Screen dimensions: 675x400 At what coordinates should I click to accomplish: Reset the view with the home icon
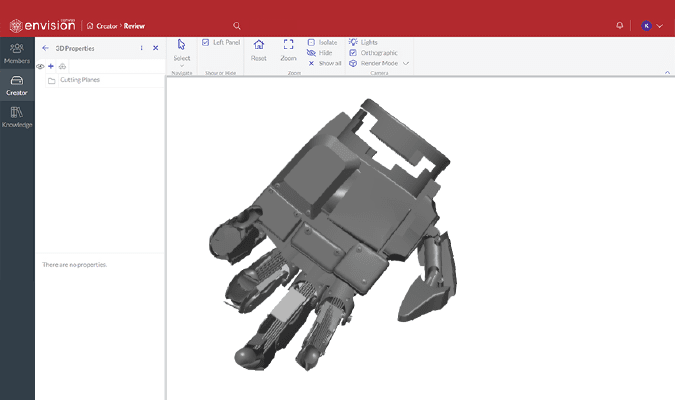259,49
